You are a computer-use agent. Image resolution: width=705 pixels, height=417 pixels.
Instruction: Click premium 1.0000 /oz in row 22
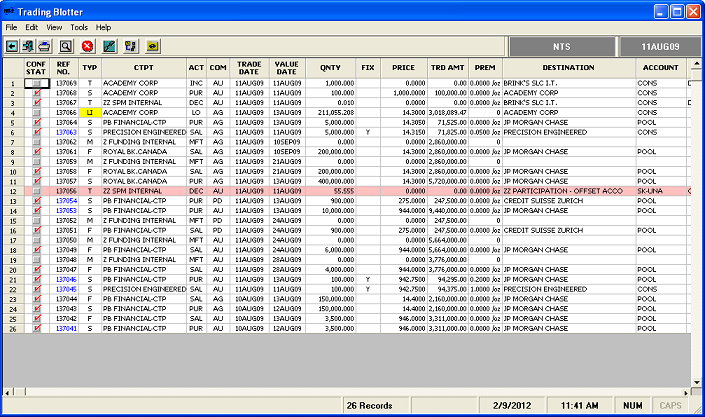[485, 289]
